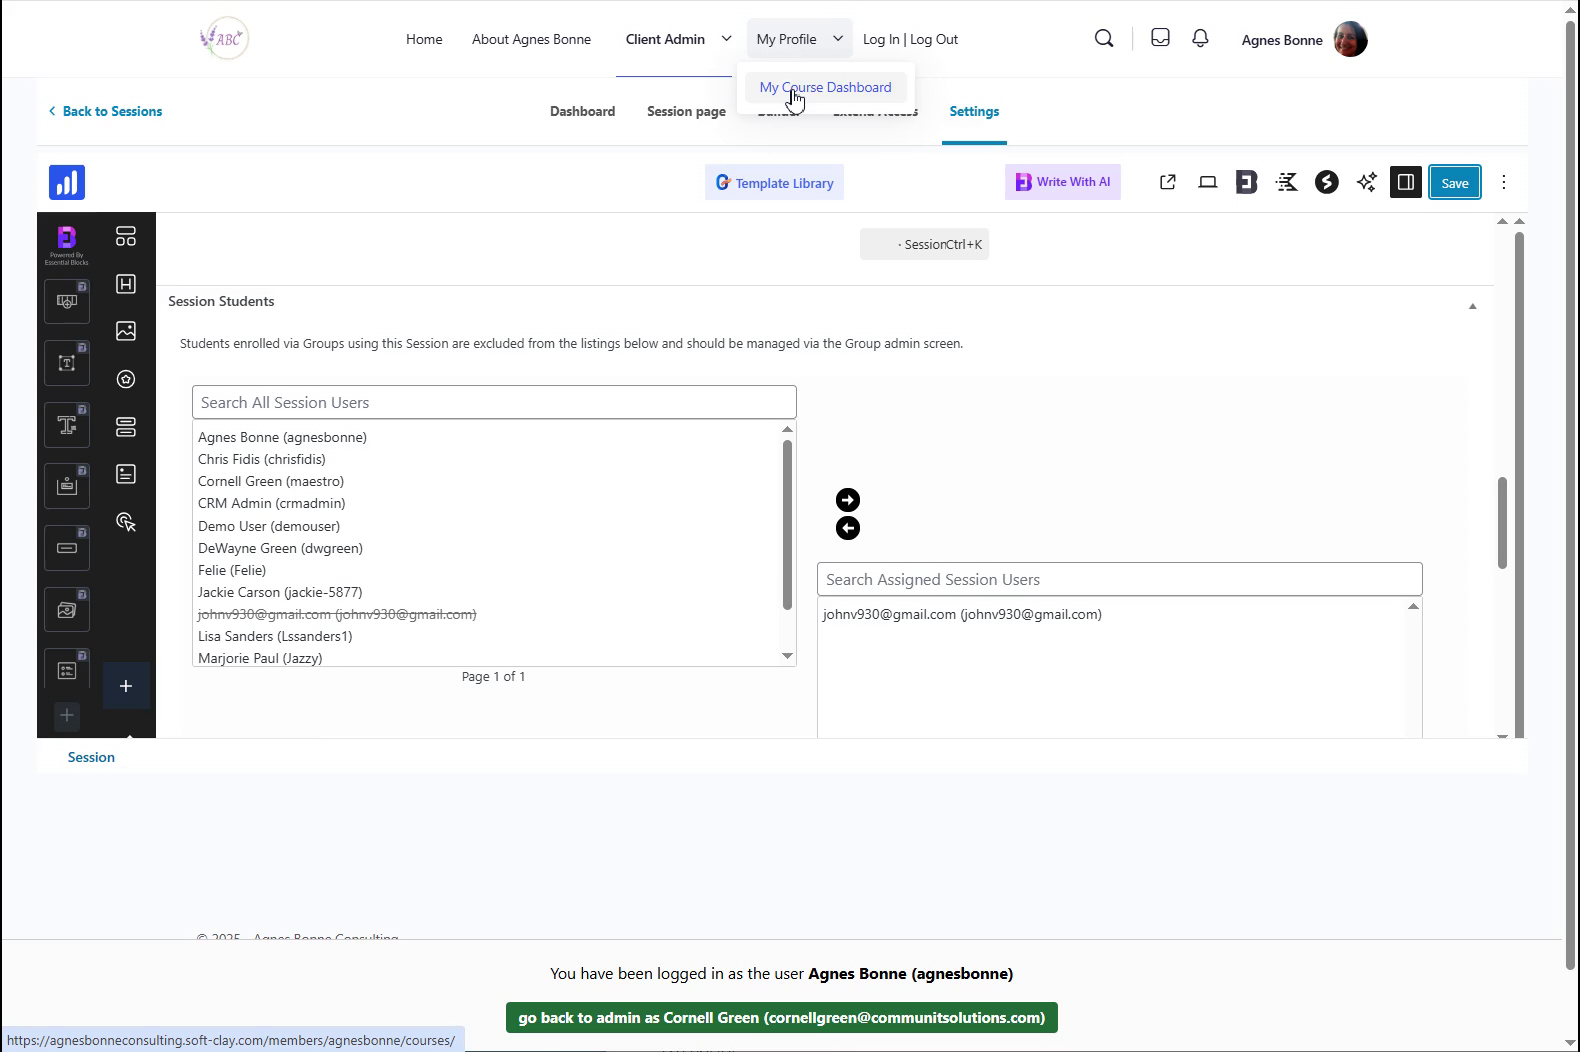Collapse the Session Students section
This screenshot has height=1052, width=1580.
pyautogui.click(x=1472, y=306)
